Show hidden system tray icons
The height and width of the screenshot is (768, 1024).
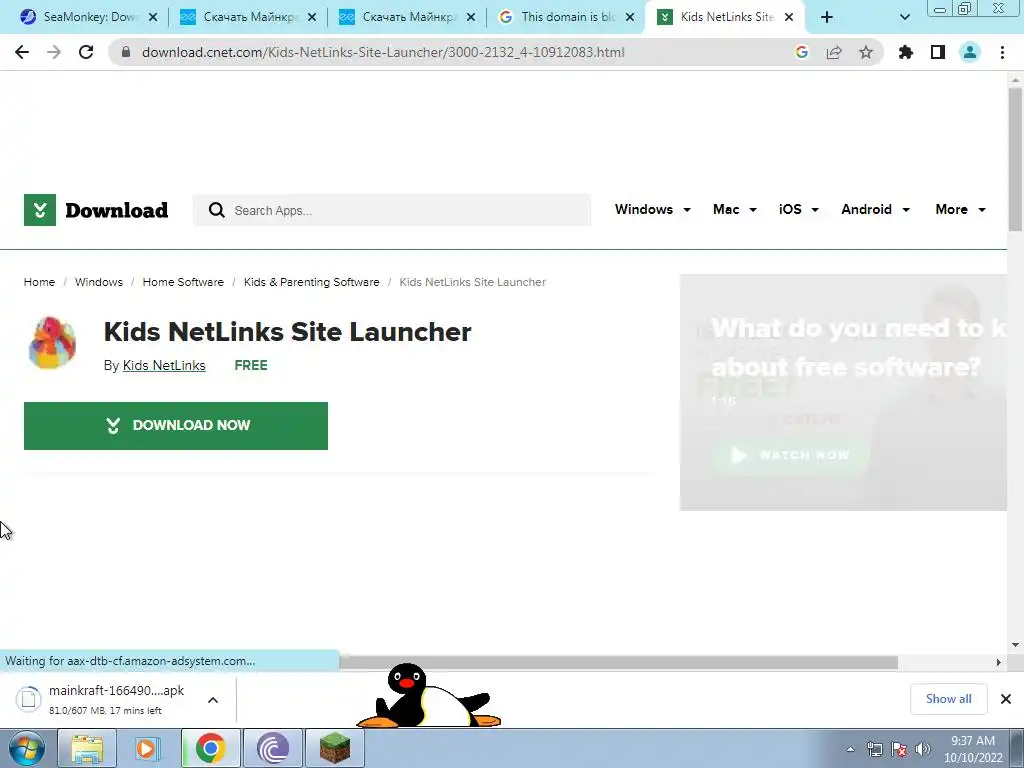850,749
